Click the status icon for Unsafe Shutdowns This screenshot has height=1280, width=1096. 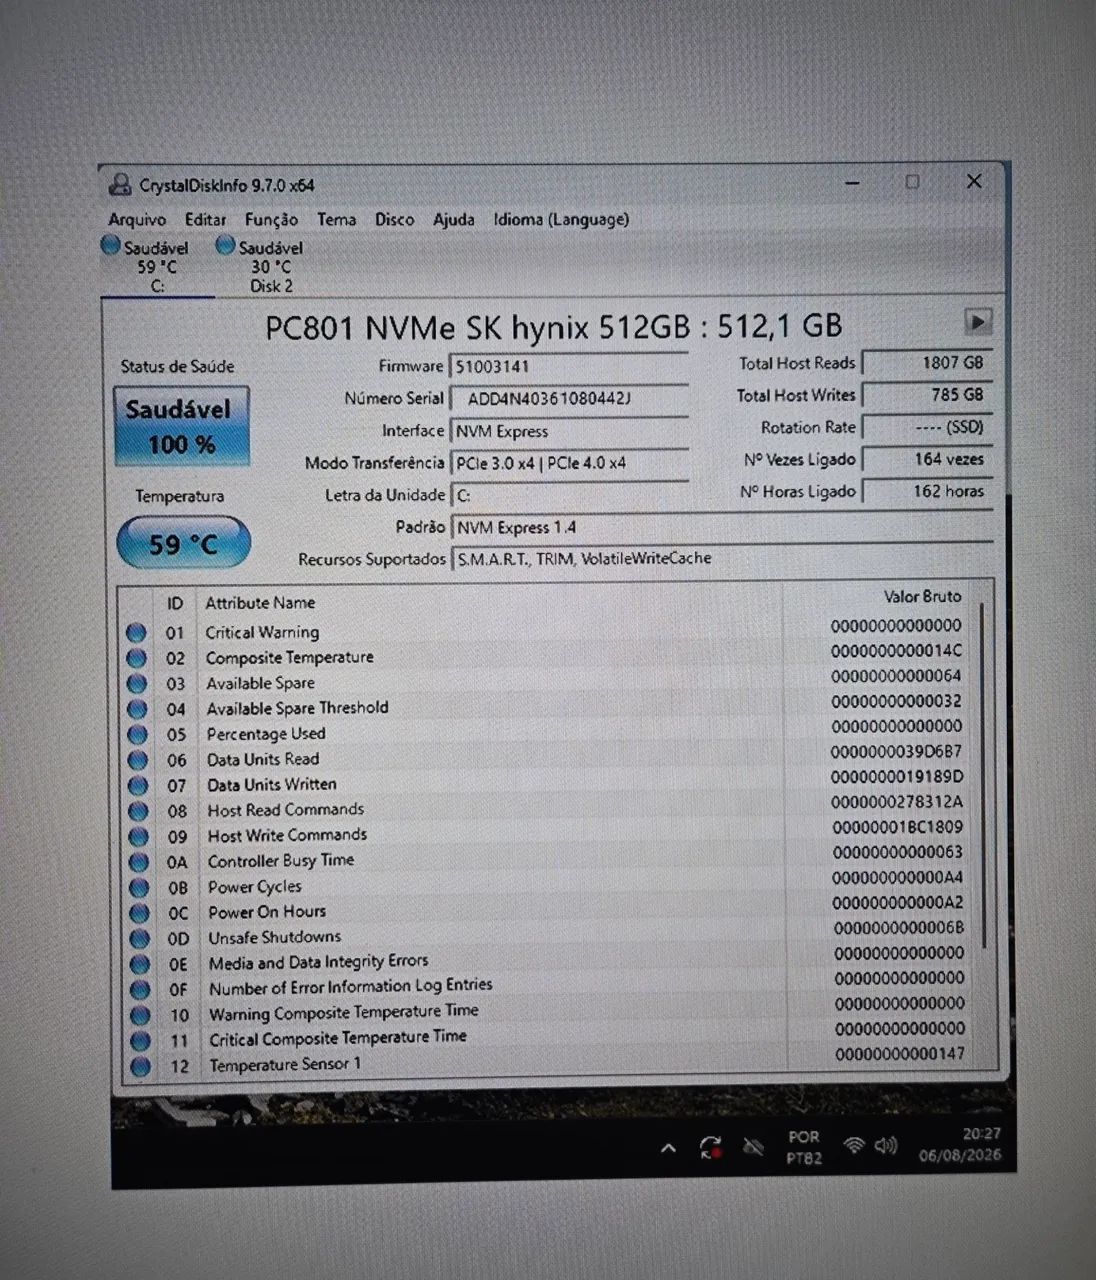140,939
